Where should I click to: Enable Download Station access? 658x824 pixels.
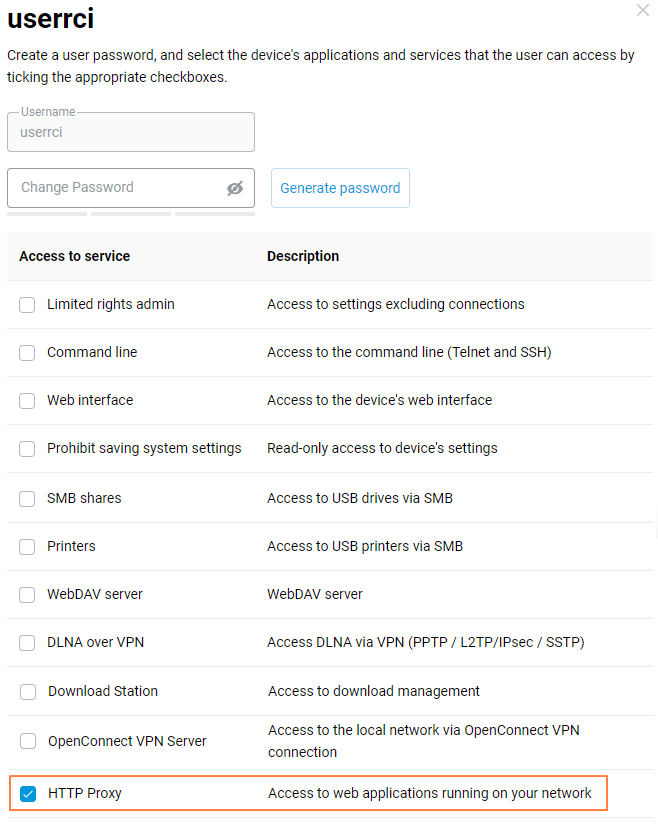28,692
